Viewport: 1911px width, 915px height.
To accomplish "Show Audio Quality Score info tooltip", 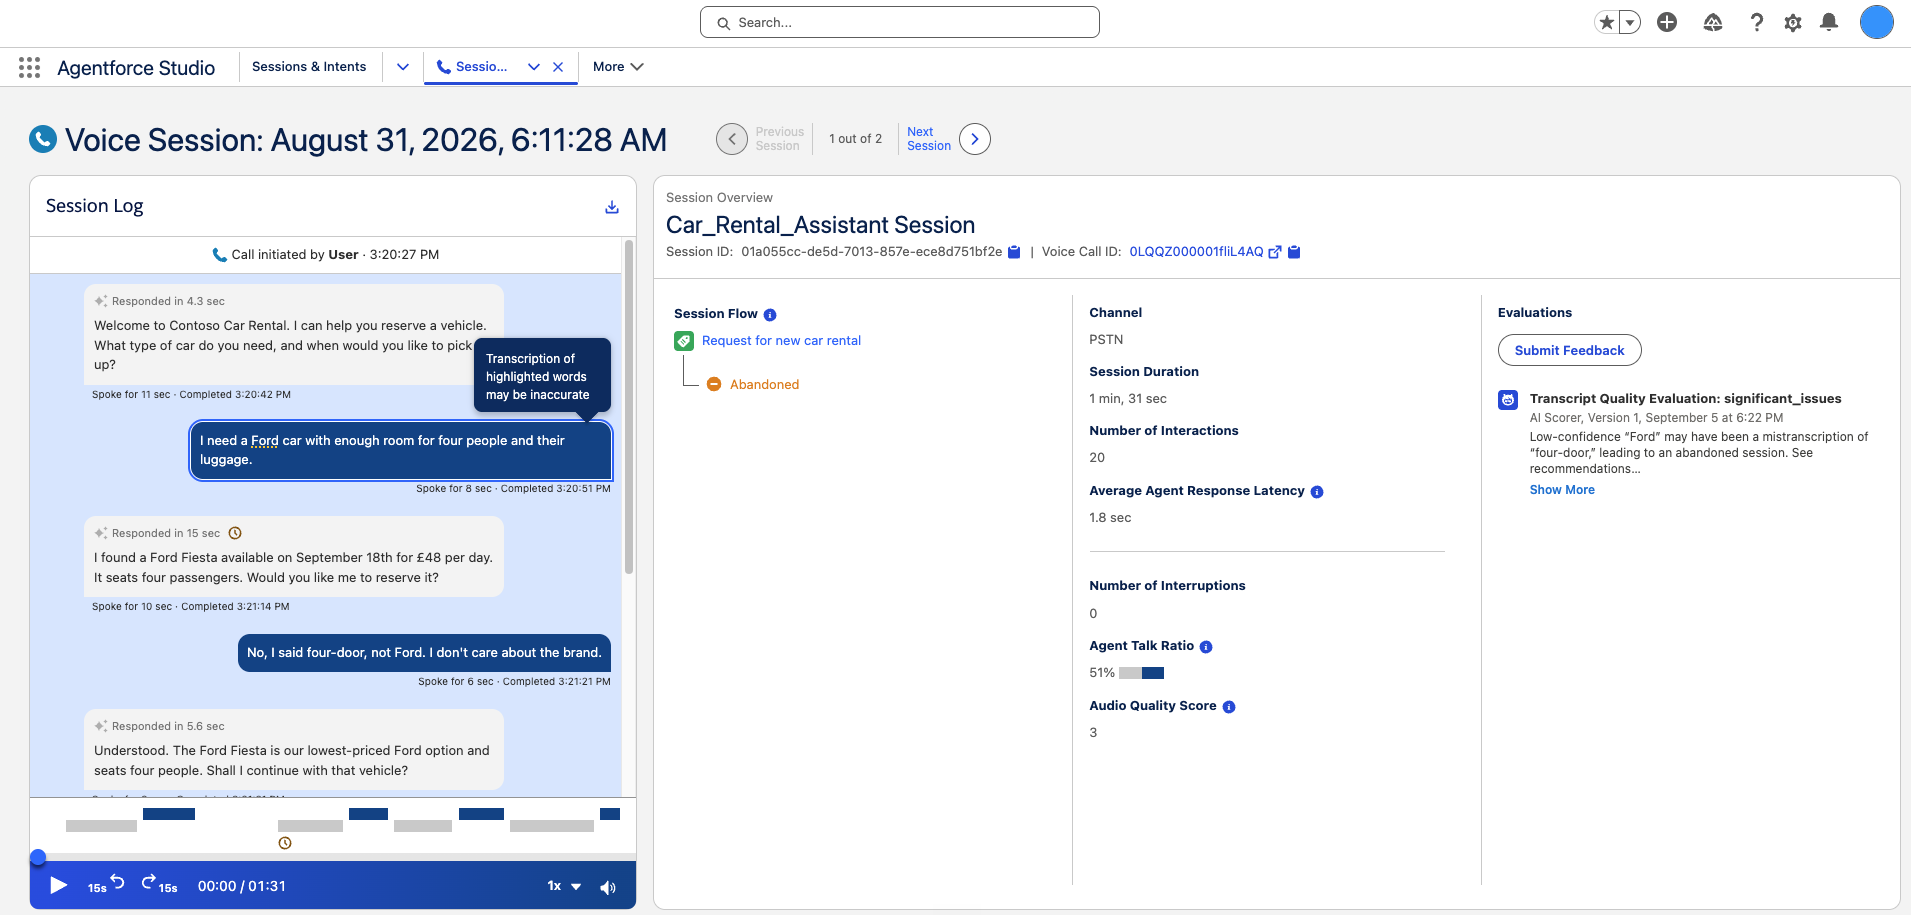I will [x=1229, y=707].
